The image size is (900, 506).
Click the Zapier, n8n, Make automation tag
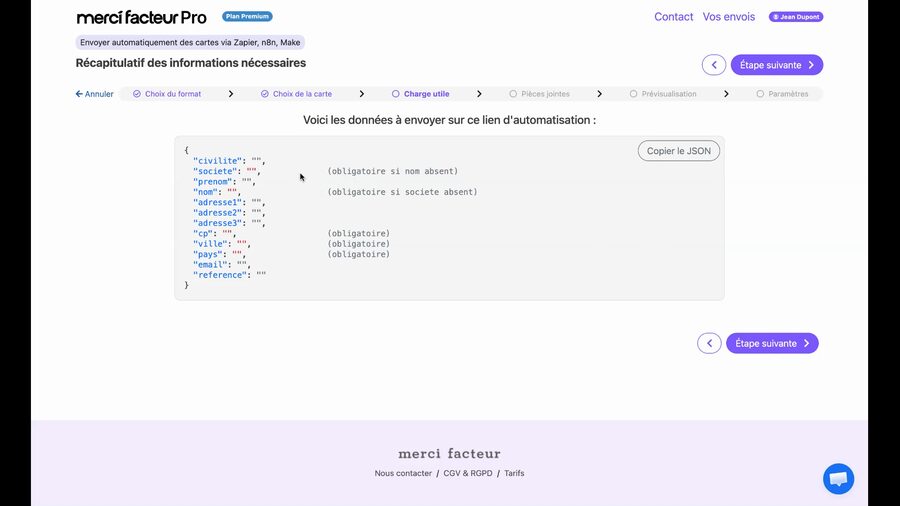190,42
